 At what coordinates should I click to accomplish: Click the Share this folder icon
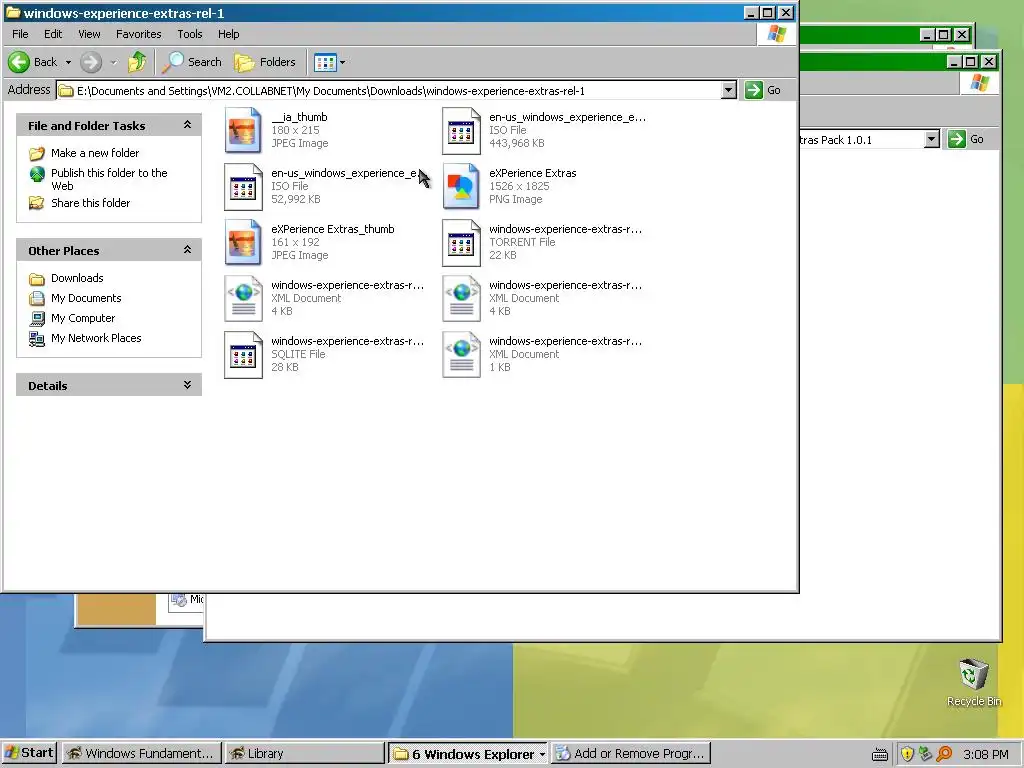(x=37, y=203)
